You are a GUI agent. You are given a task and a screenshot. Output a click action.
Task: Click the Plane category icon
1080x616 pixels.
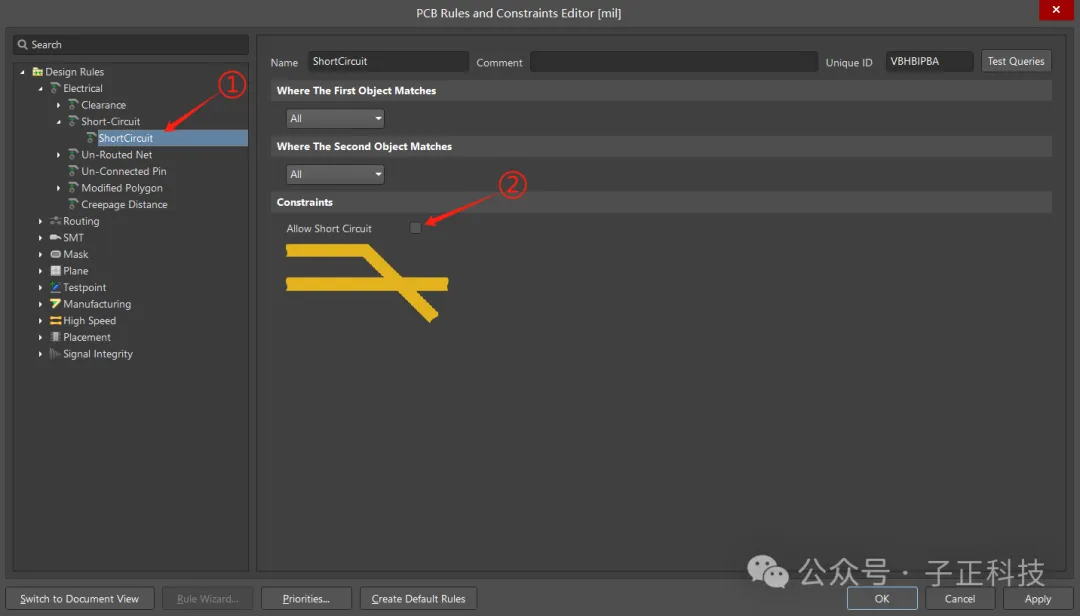55,271
